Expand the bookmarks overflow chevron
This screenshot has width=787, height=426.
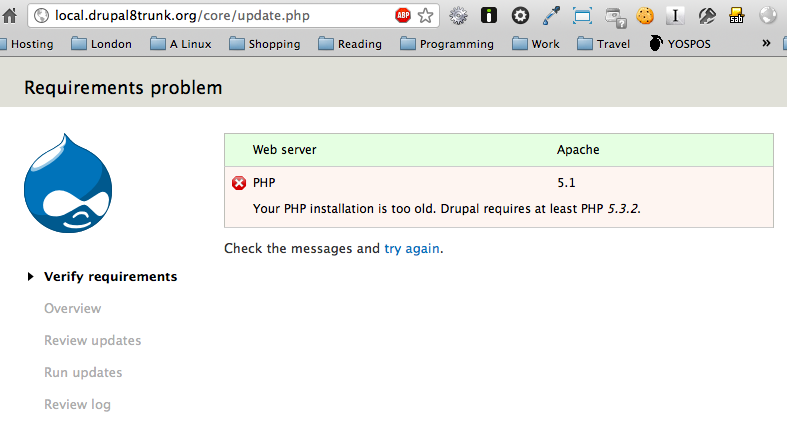coord(766,43)
